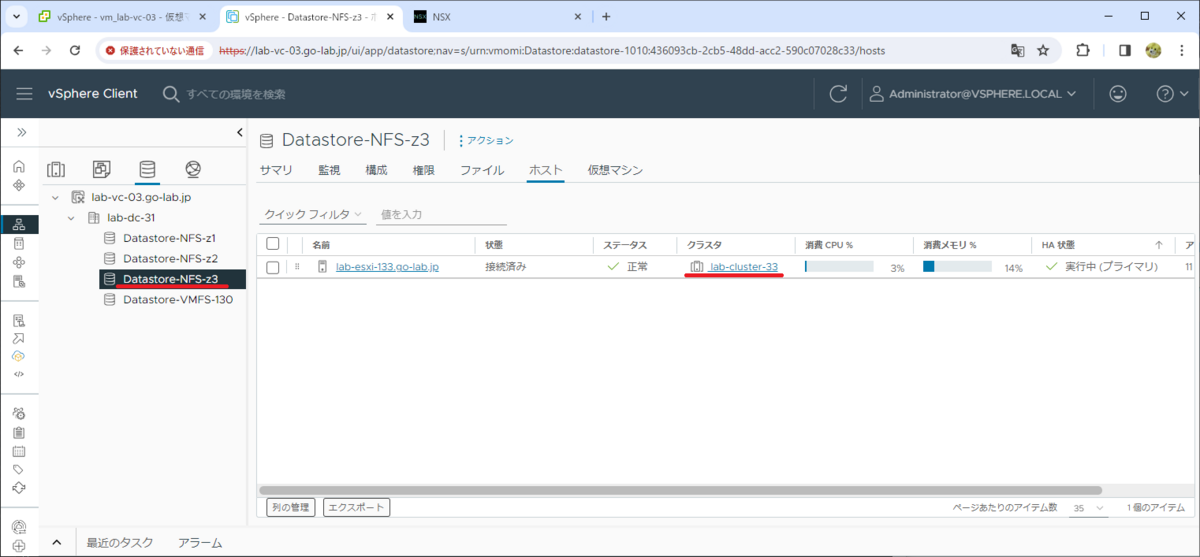The height and width of the screenshot is (557, 1200).
Task: Select the Networking inventory tab icon
Action: [x=193, y=169]
